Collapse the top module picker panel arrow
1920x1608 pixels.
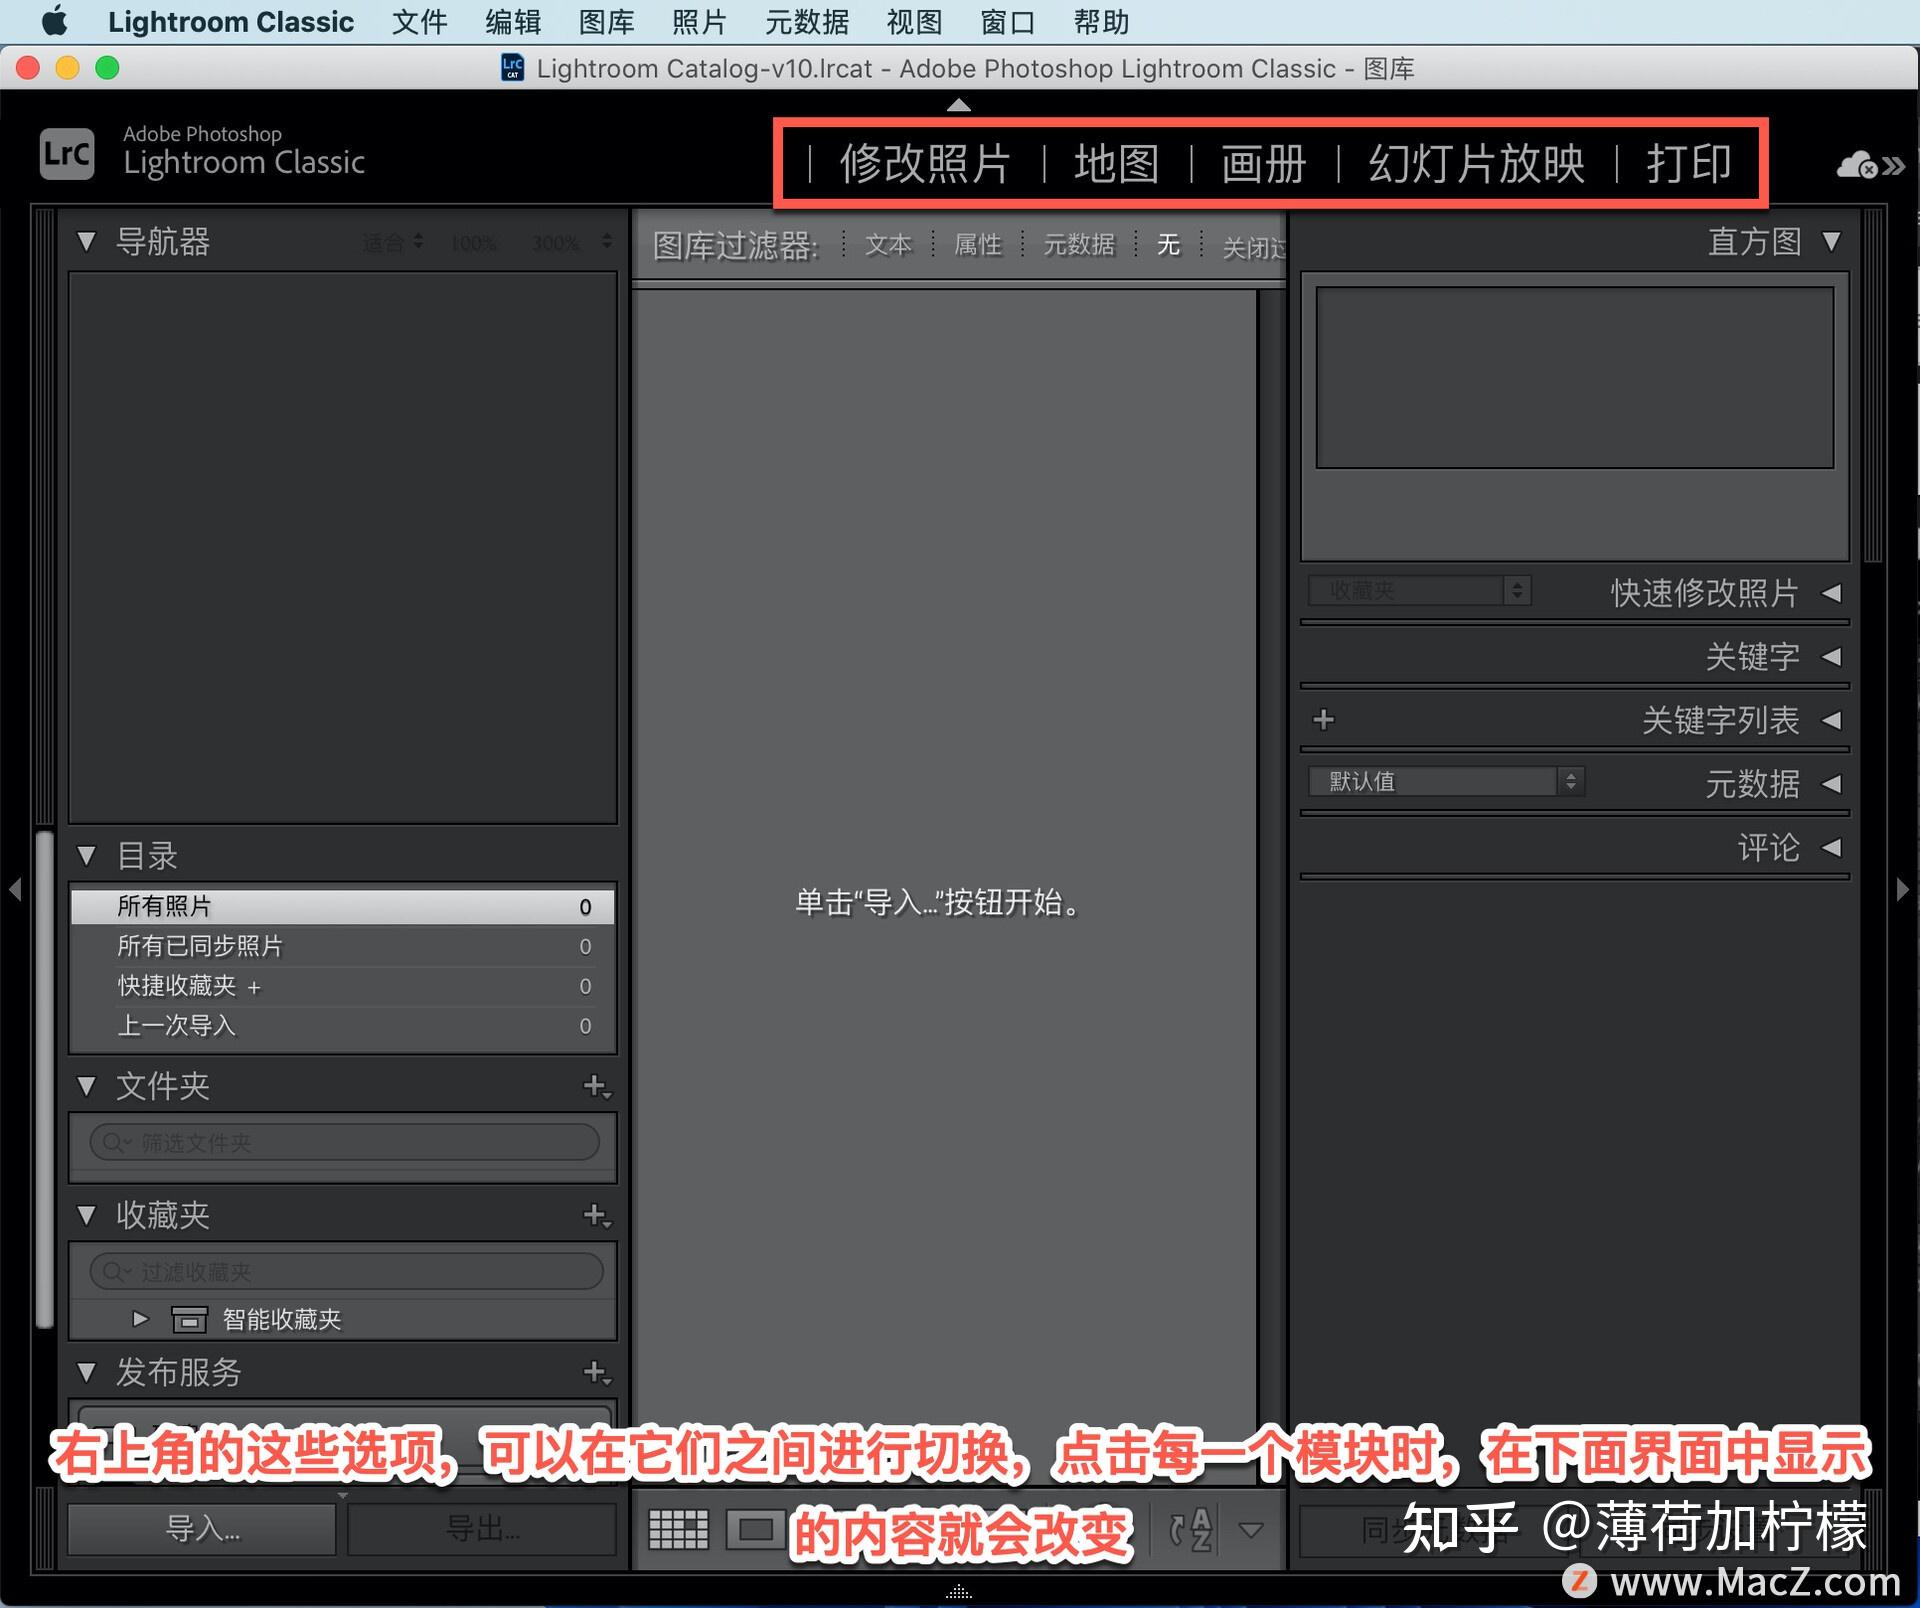pos(958,104)
